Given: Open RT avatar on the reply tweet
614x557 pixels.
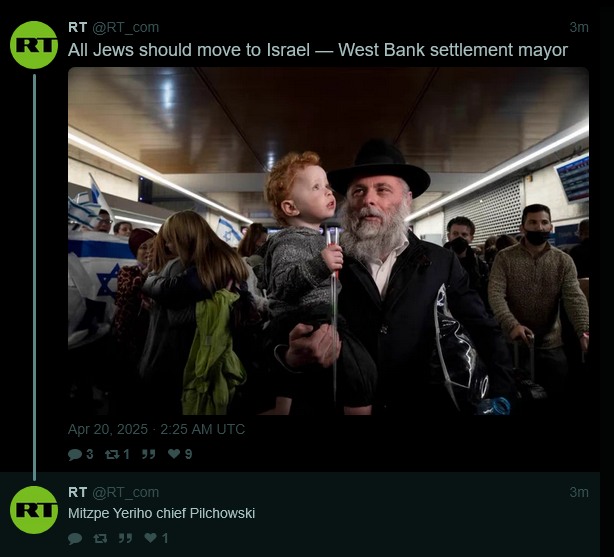Looking at the screenshot, I should pos(34,510).
